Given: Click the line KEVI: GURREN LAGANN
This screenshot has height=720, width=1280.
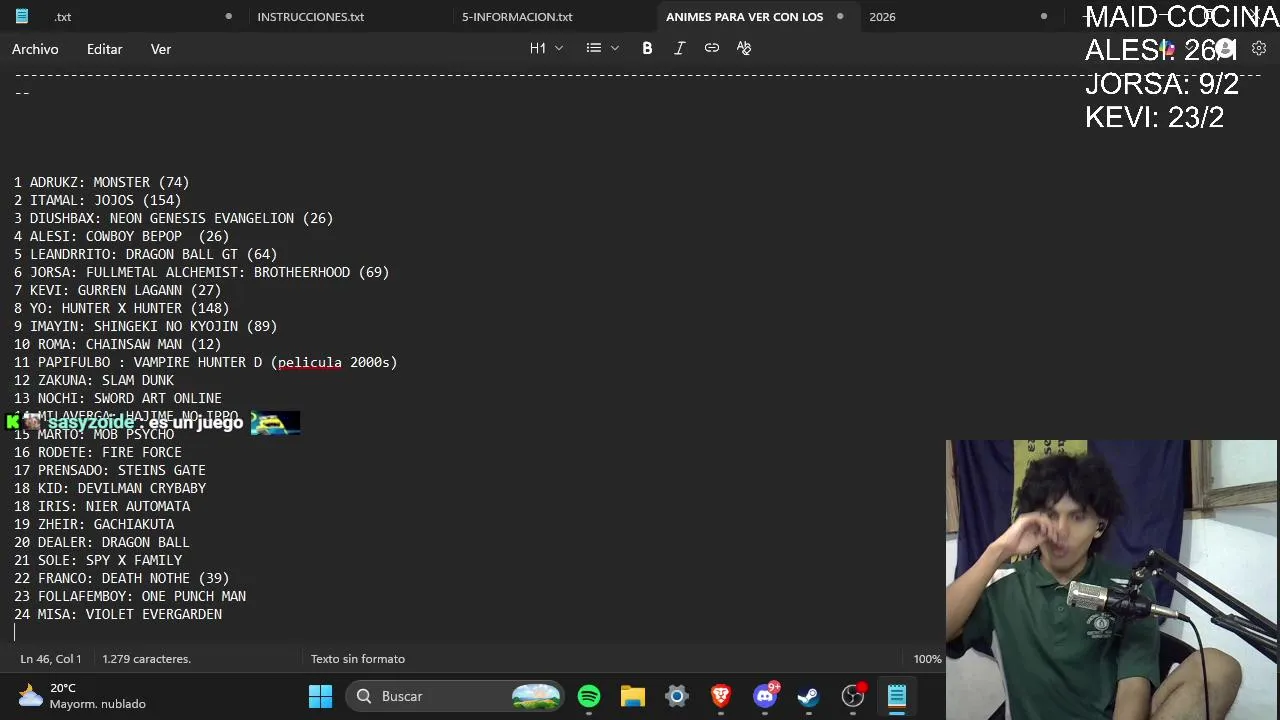Looking at the screenshot, I should point(117,290).
